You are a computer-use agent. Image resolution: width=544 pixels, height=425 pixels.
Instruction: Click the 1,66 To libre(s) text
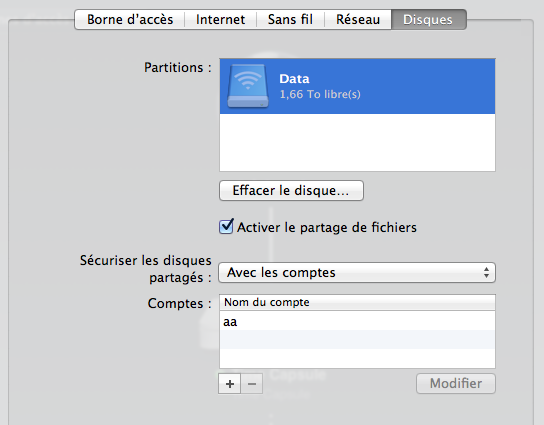click(x=320, y=94)
